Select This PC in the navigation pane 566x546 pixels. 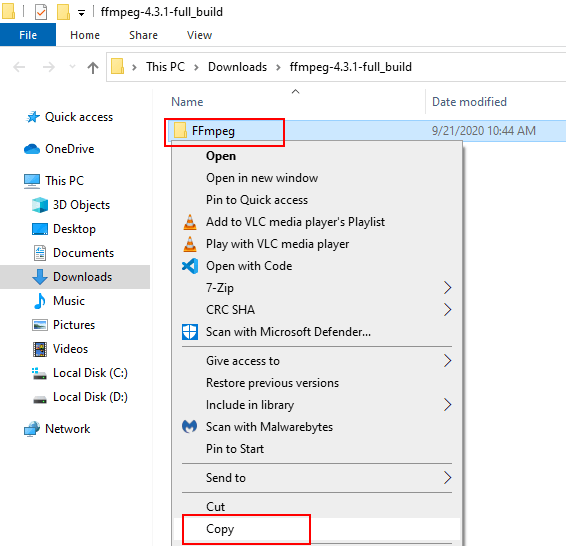(64, 180)
